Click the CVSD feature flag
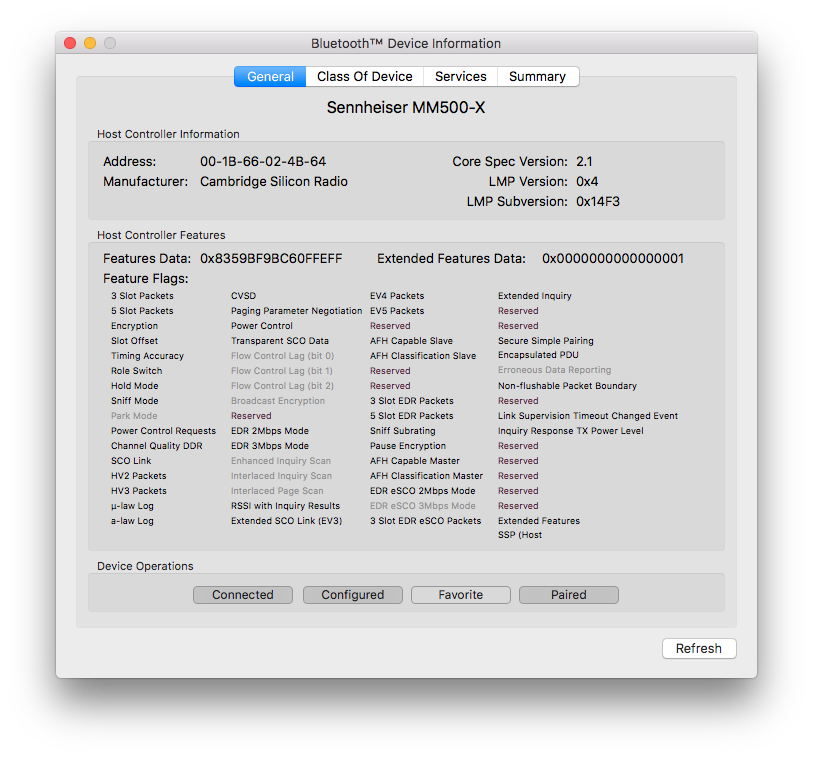This screenshot has height=758, width=813. click(x=243, y=296)
